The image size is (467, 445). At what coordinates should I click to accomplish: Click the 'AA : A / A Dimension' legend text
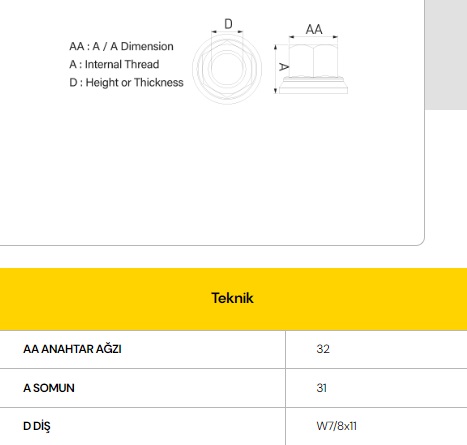[121, 46]
